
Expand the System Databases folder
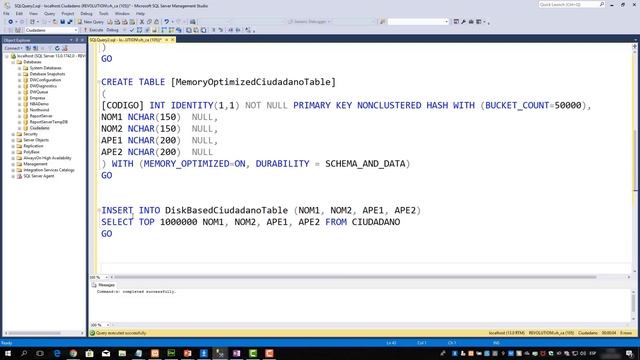(x=19, y=68)
